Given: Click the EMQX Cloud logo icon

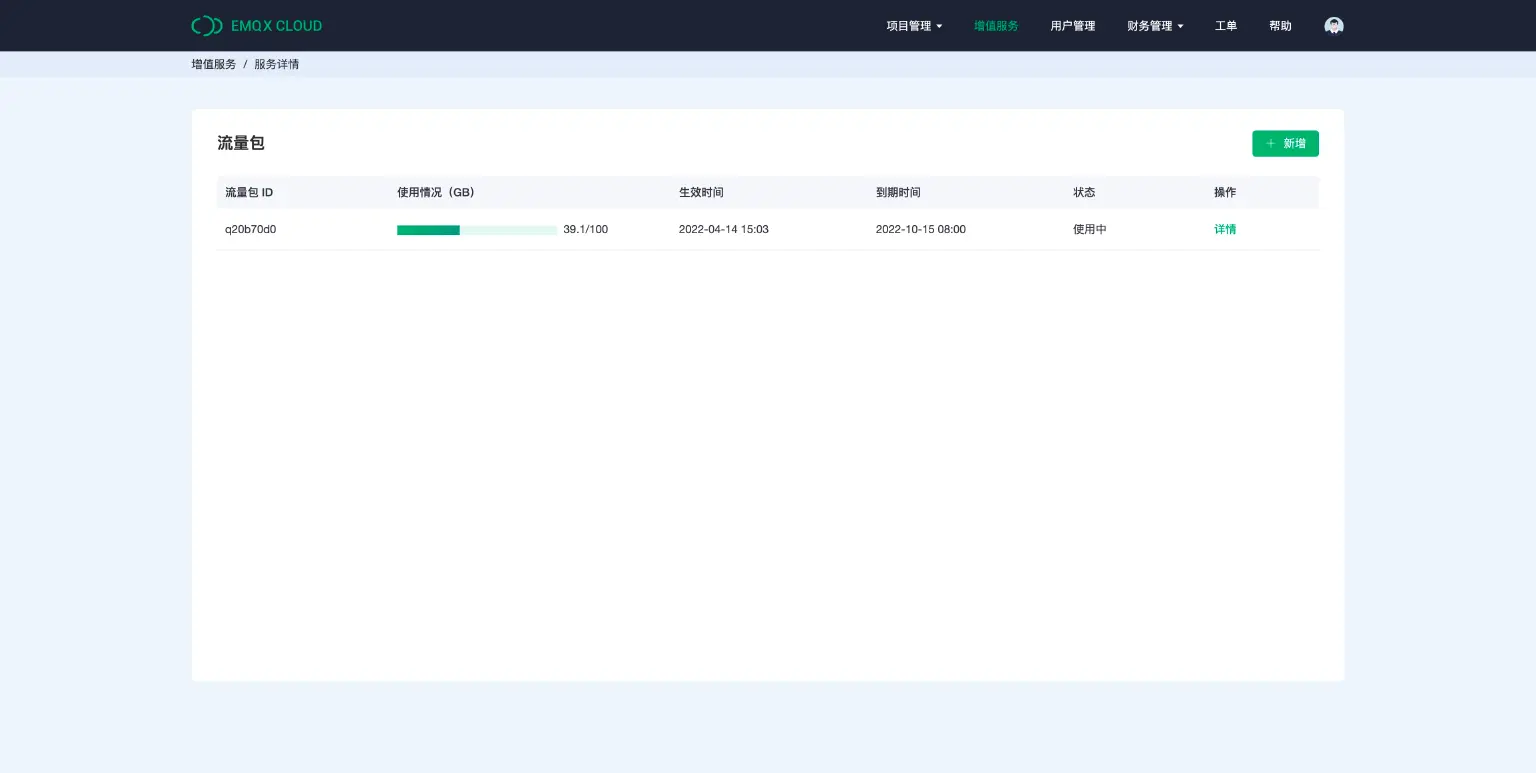Looking at the screenshot, I should (207, 26).
